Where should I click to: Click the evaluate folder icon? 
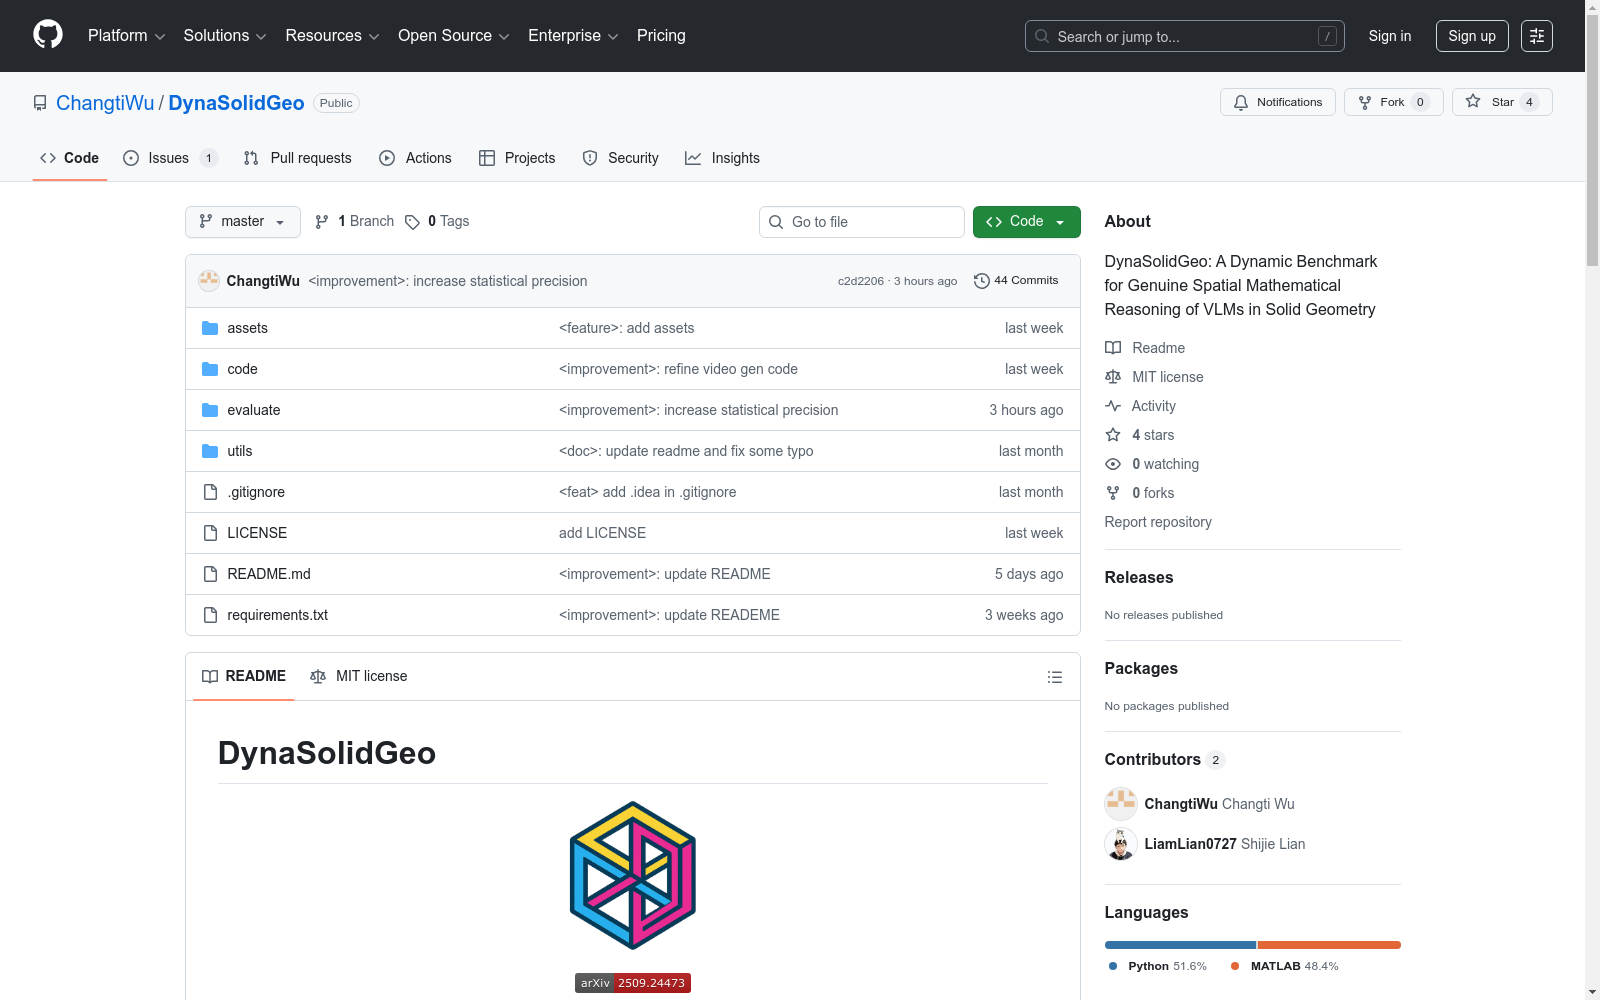click(x=210, y=410)
